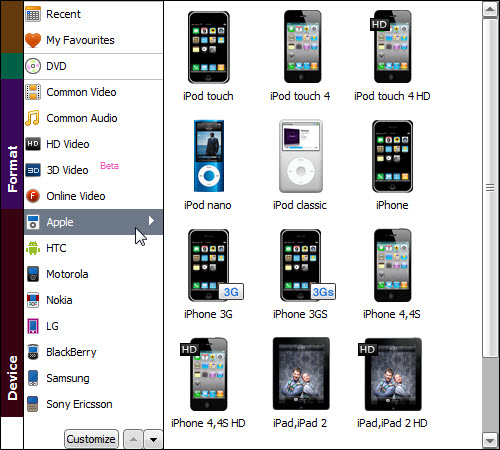500x450 pixels.
Task: Select the iPhone 4,4S profile
Action: 392,274
